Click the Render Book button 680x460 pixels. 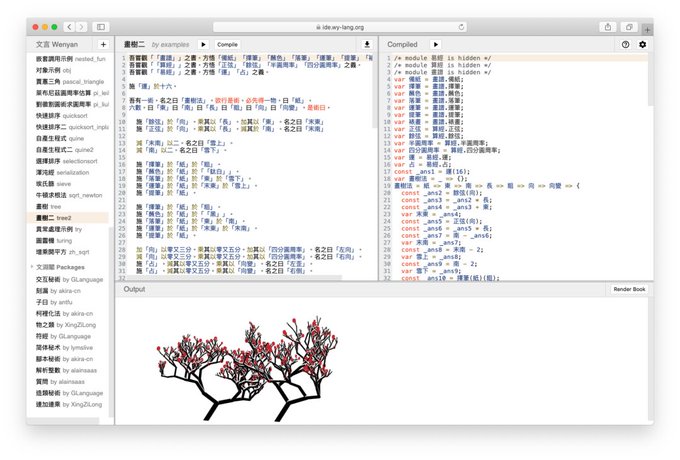[629, 289]
